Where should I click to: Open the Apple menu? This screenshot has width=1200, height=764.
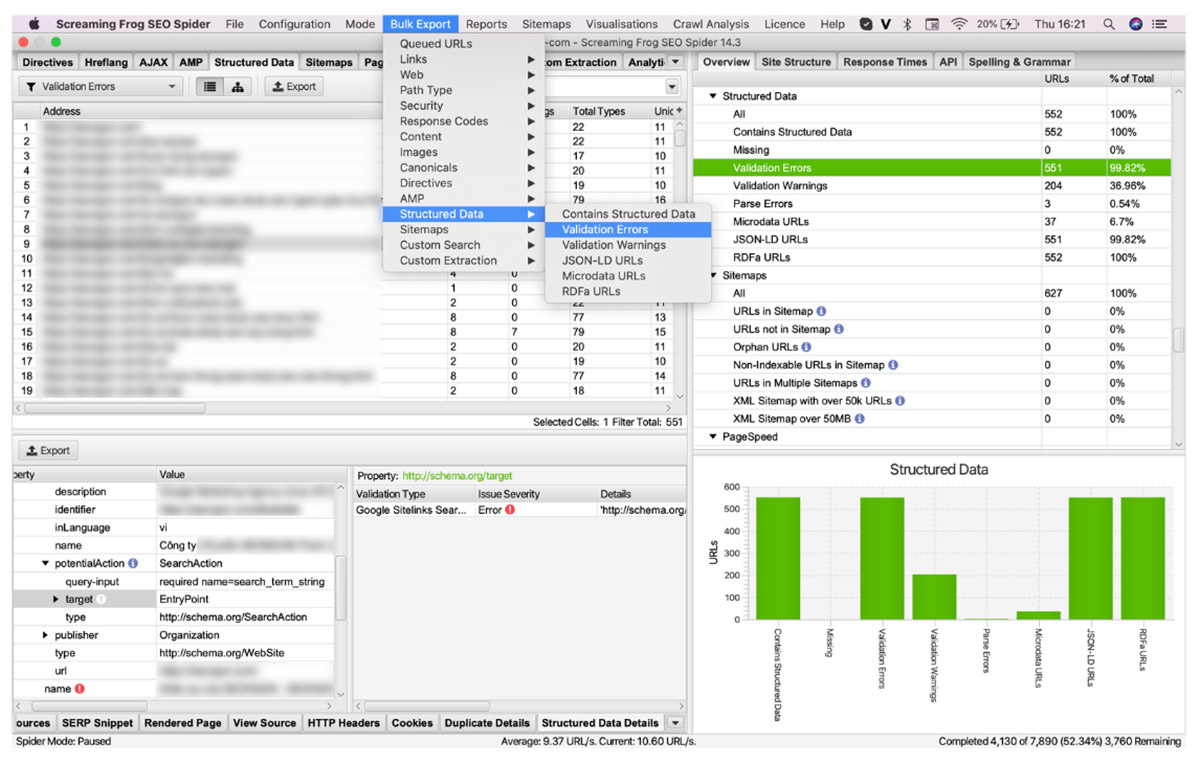tap(34, 24)
